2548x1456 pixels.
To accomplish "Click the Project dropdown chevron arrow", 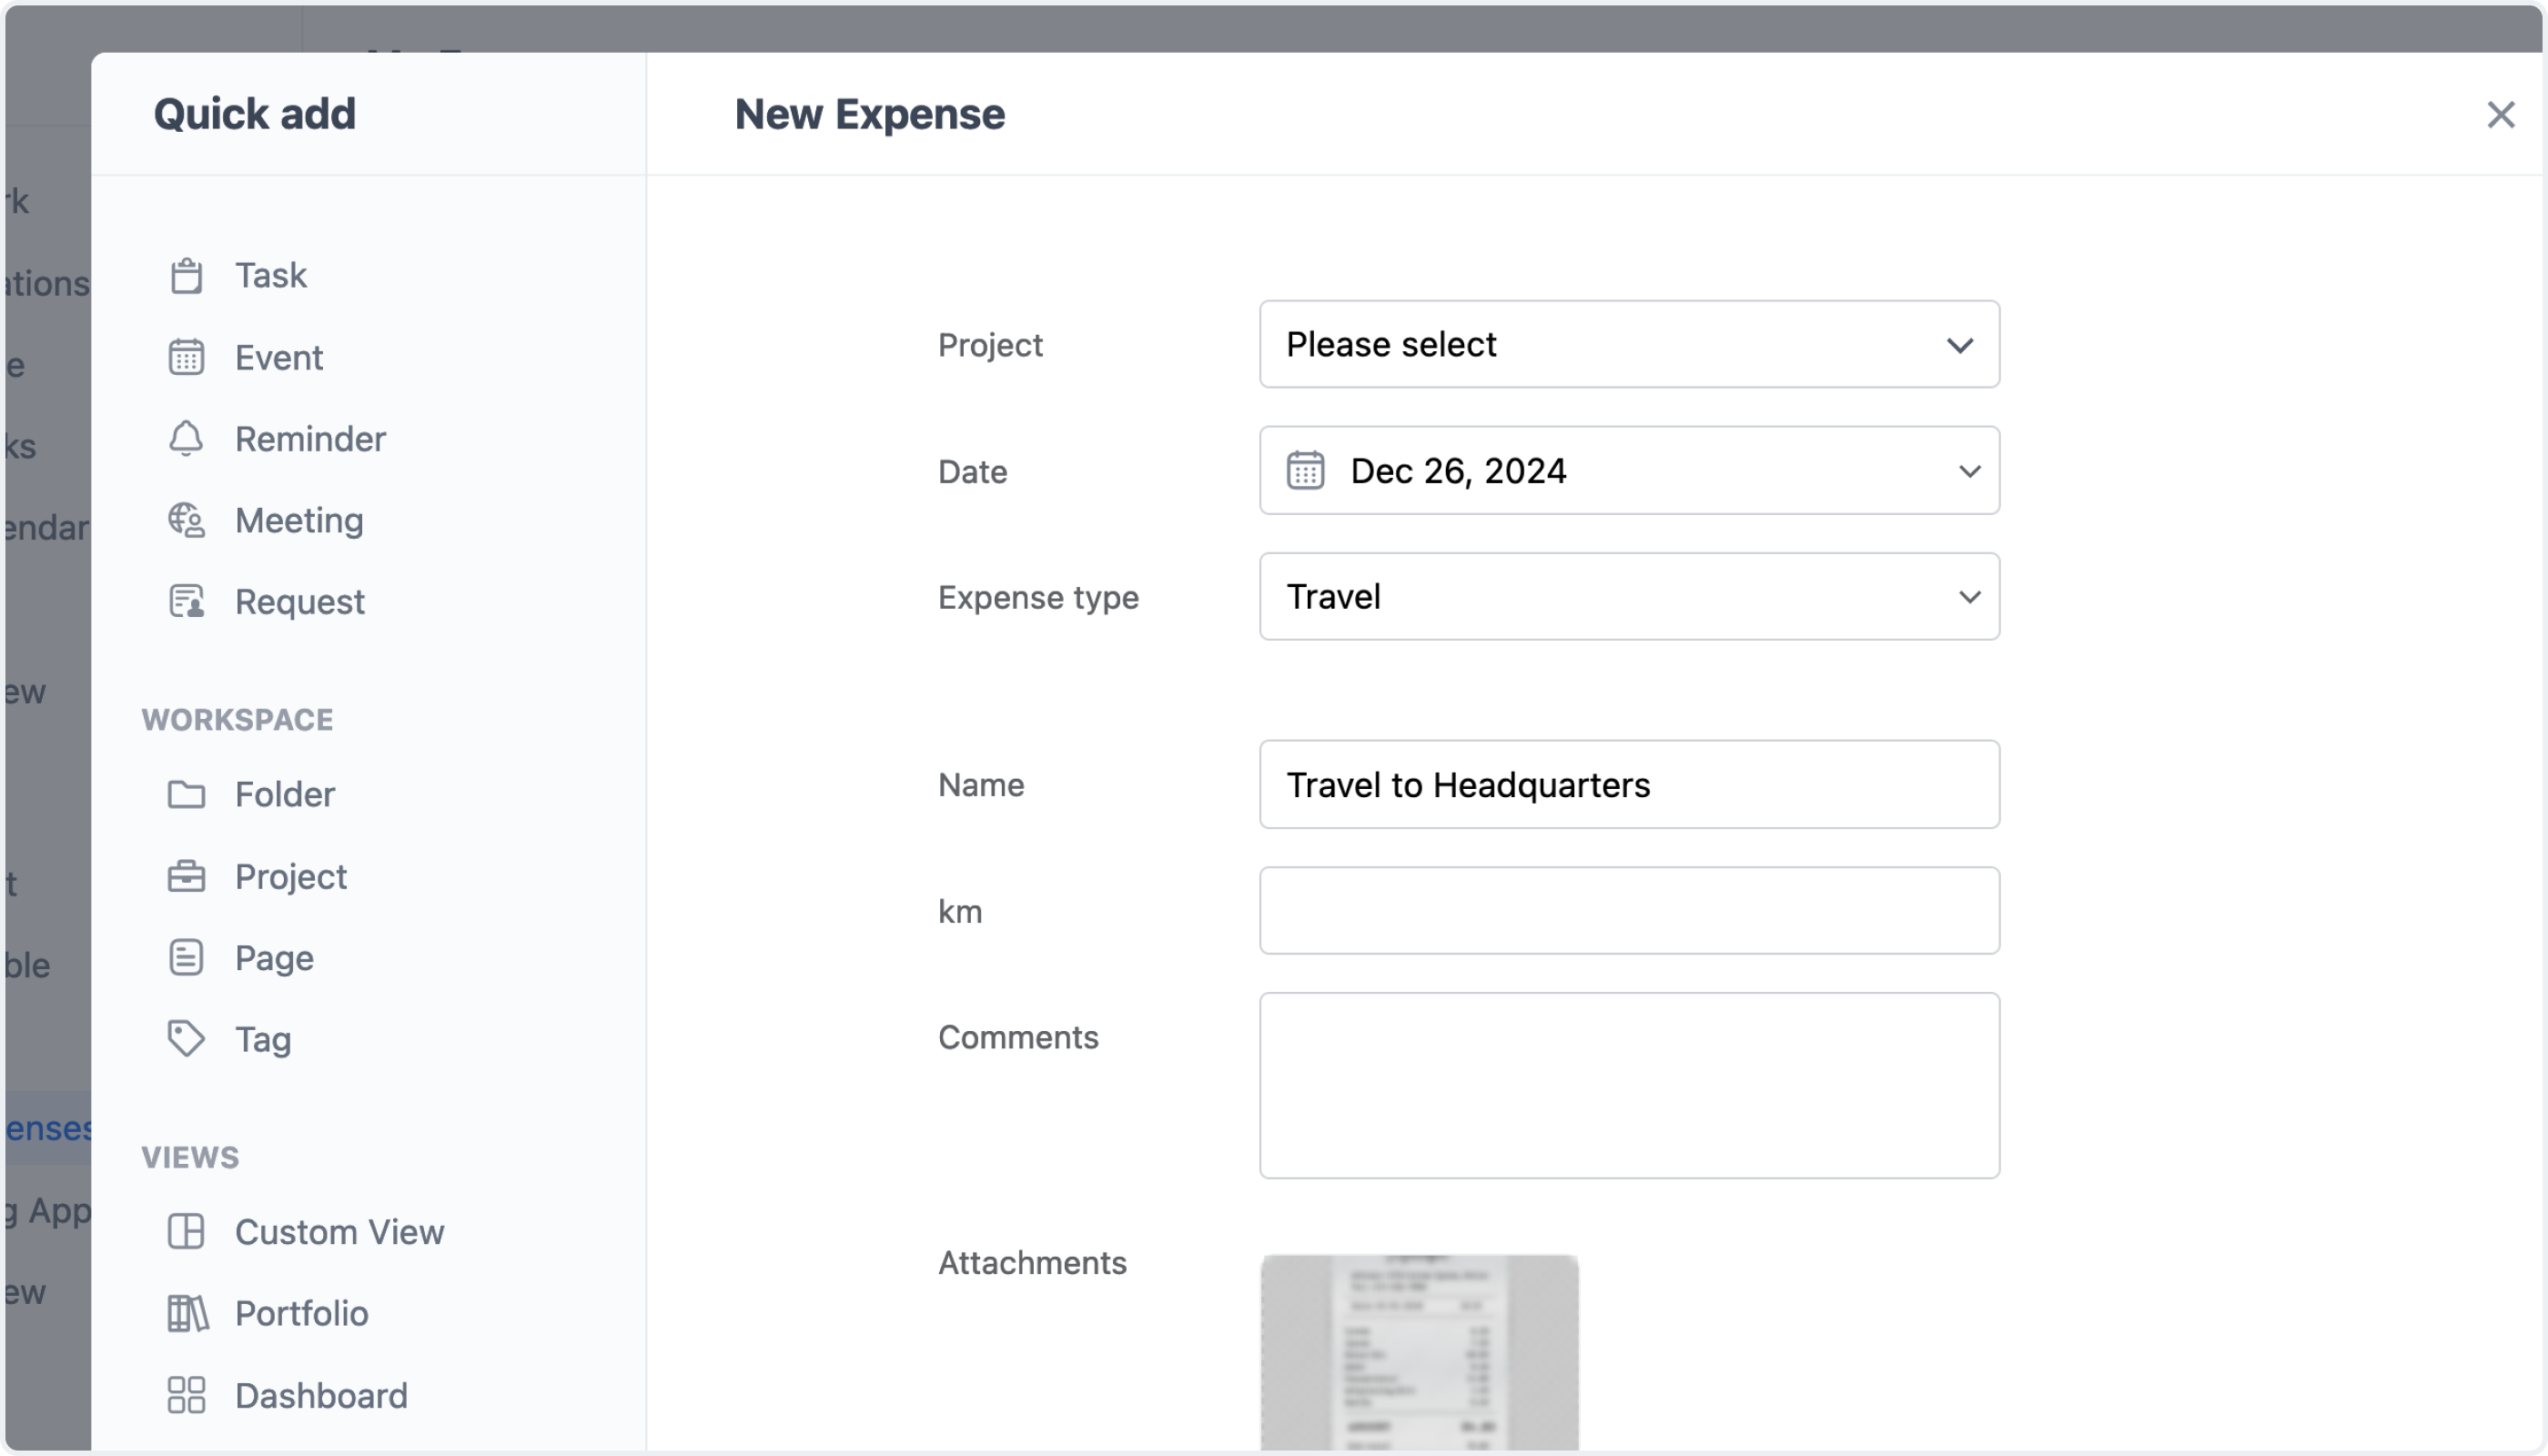I will tap(1960, 345).
